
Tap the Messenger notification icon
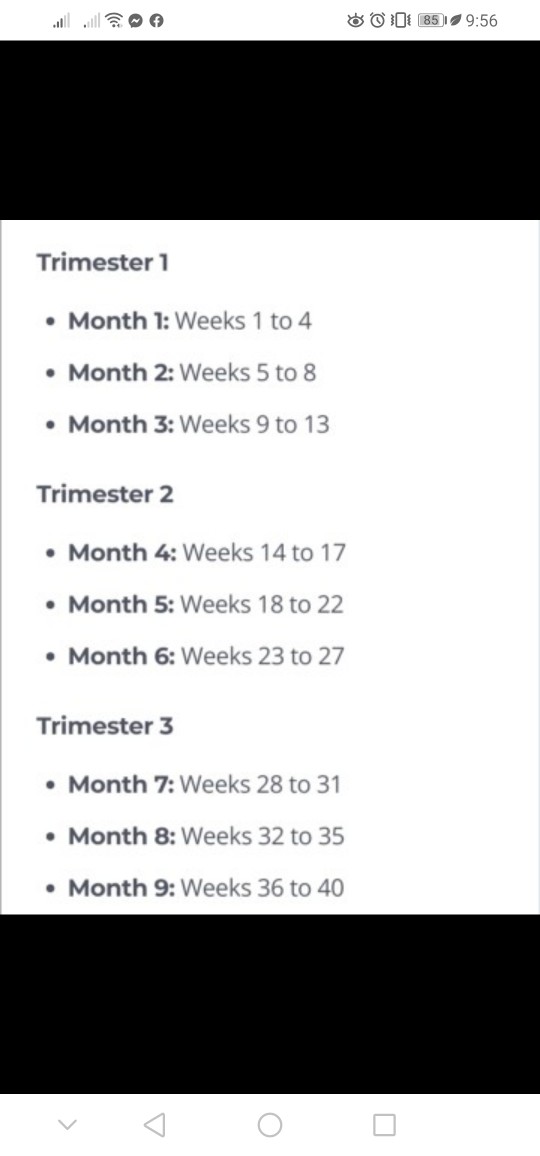tap(135, 21)
